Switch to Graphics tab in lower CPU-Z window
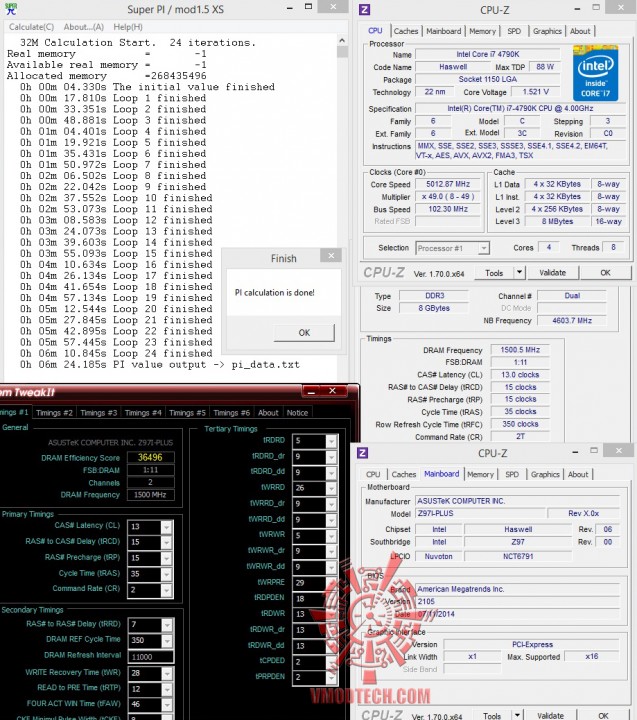The image size is (637, 720). coord(545,474)
